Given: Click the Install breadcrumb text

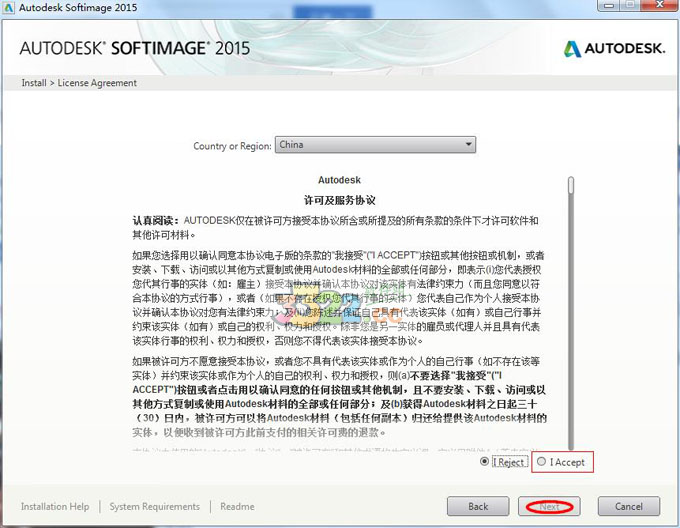Looking at the screenshot, I should (x=34, y=83).
